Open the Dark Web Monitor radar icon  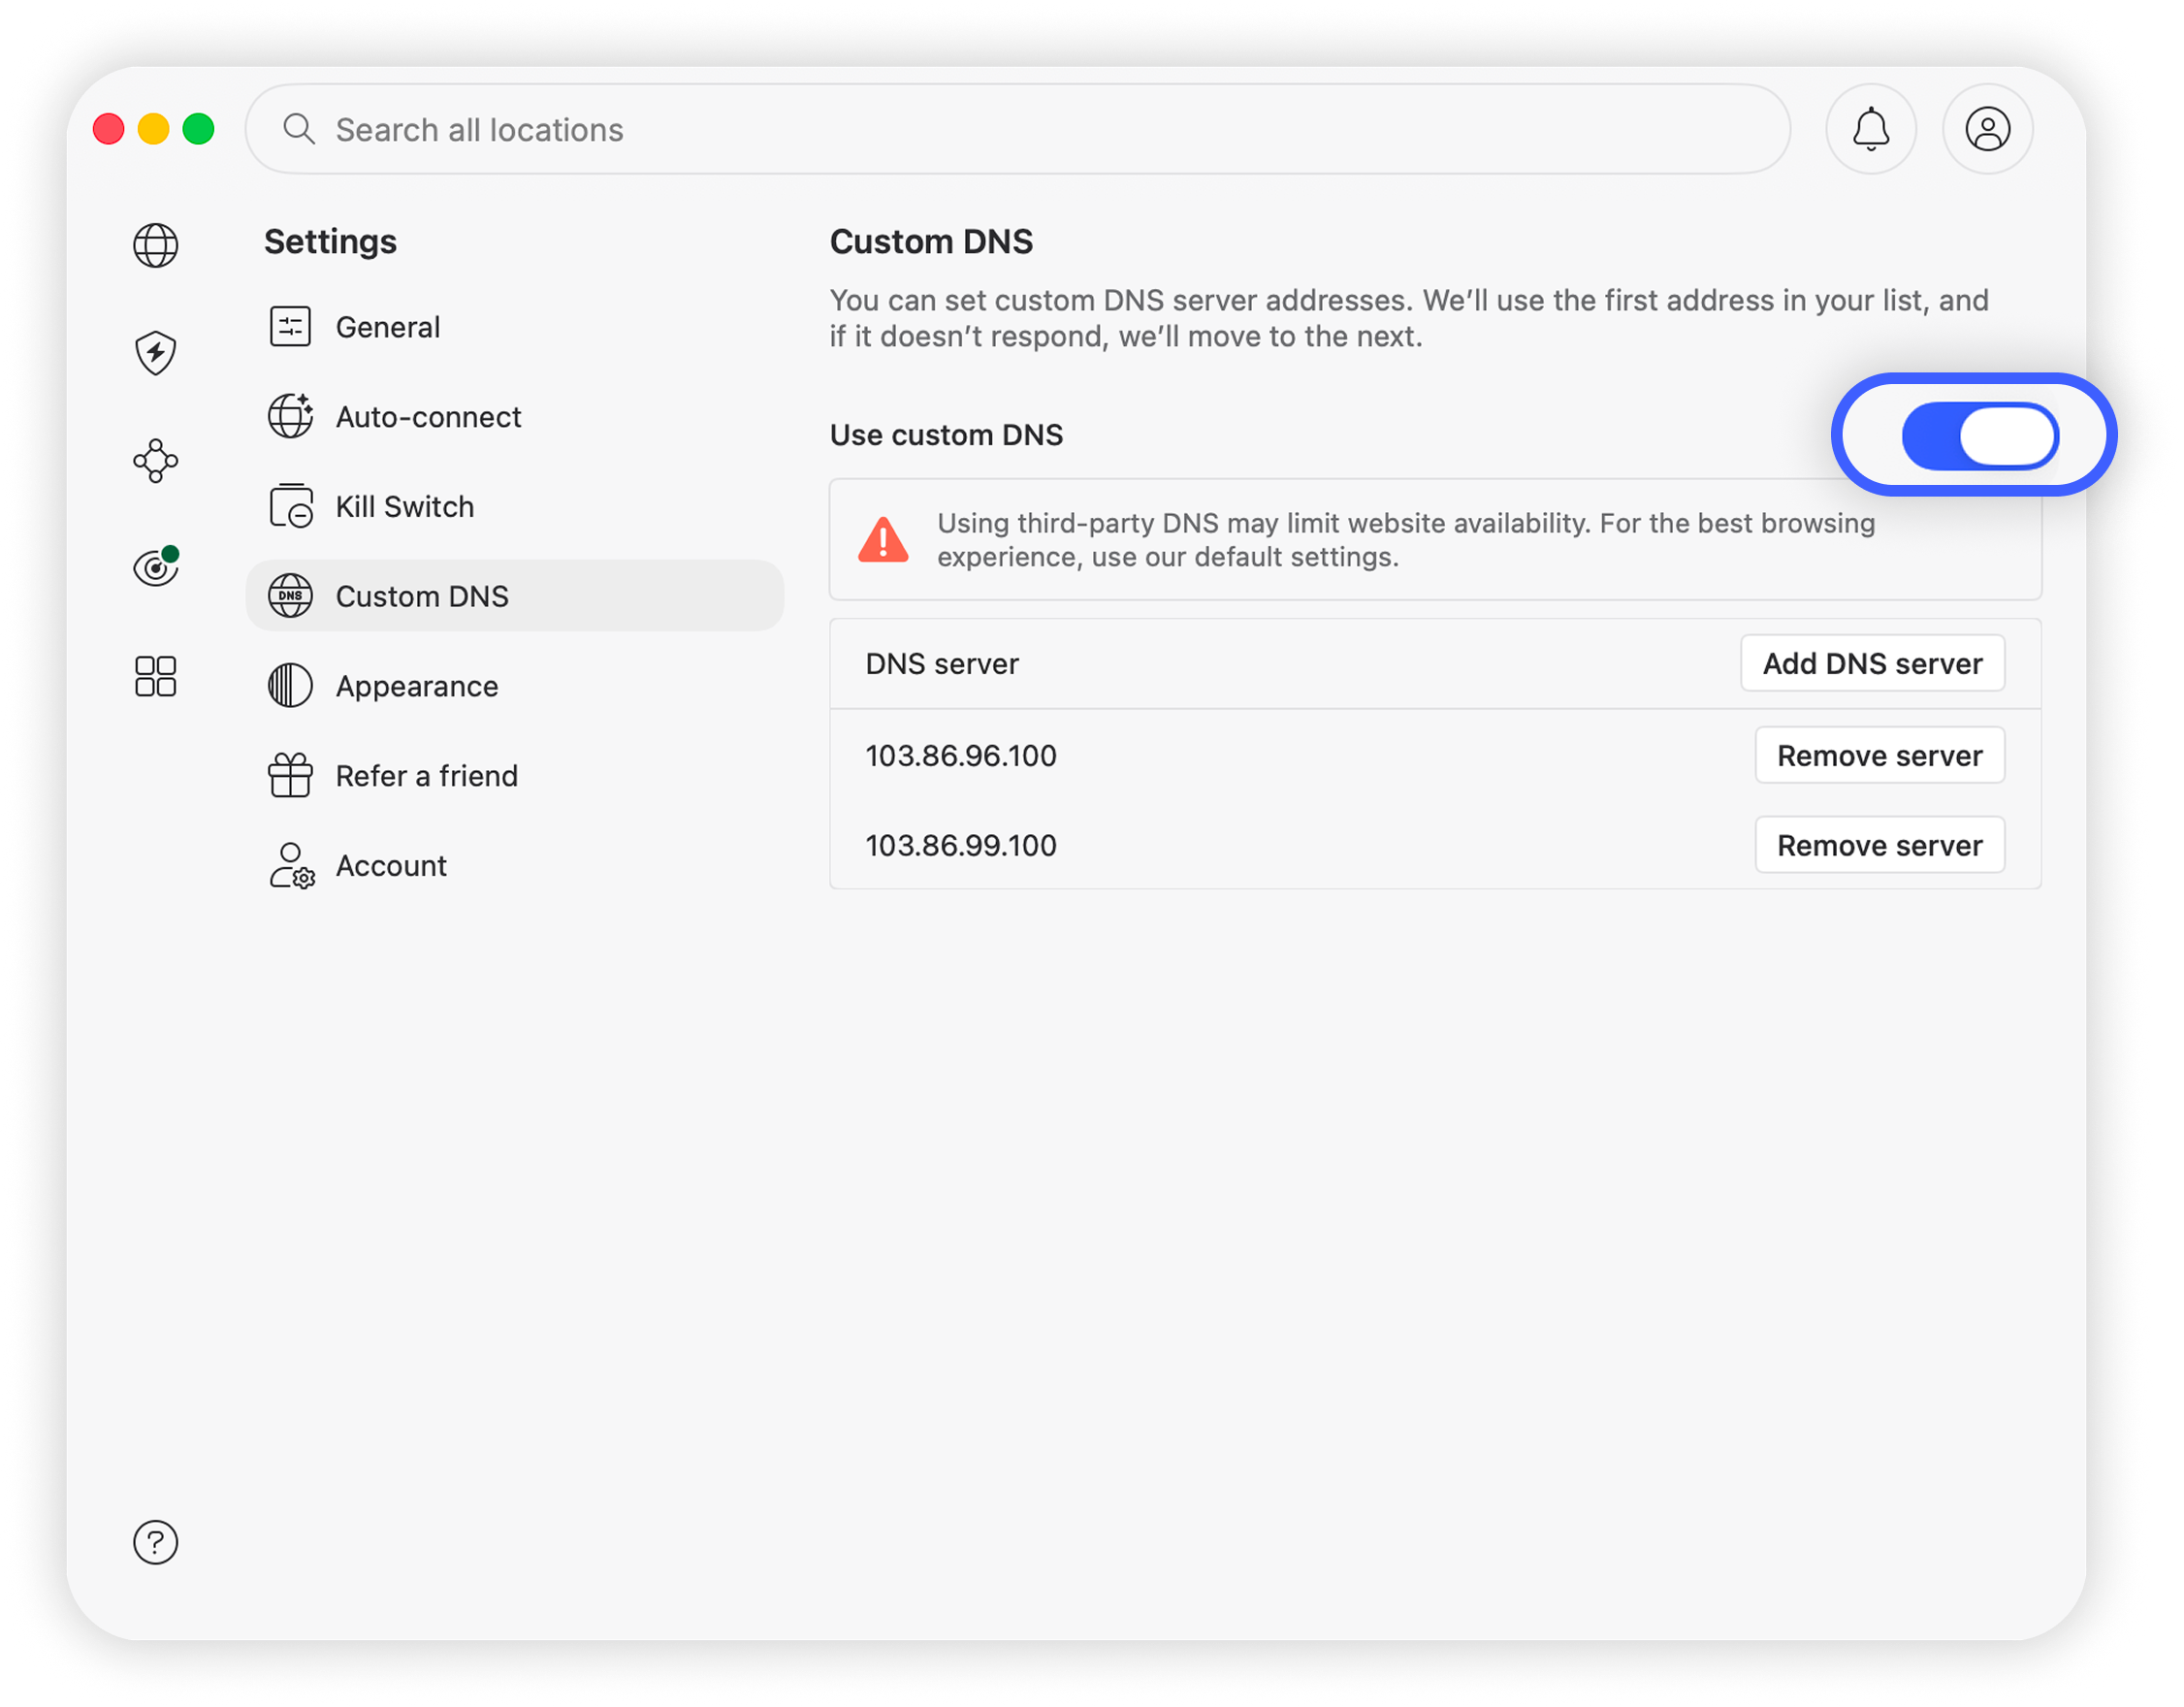(156, 567)
